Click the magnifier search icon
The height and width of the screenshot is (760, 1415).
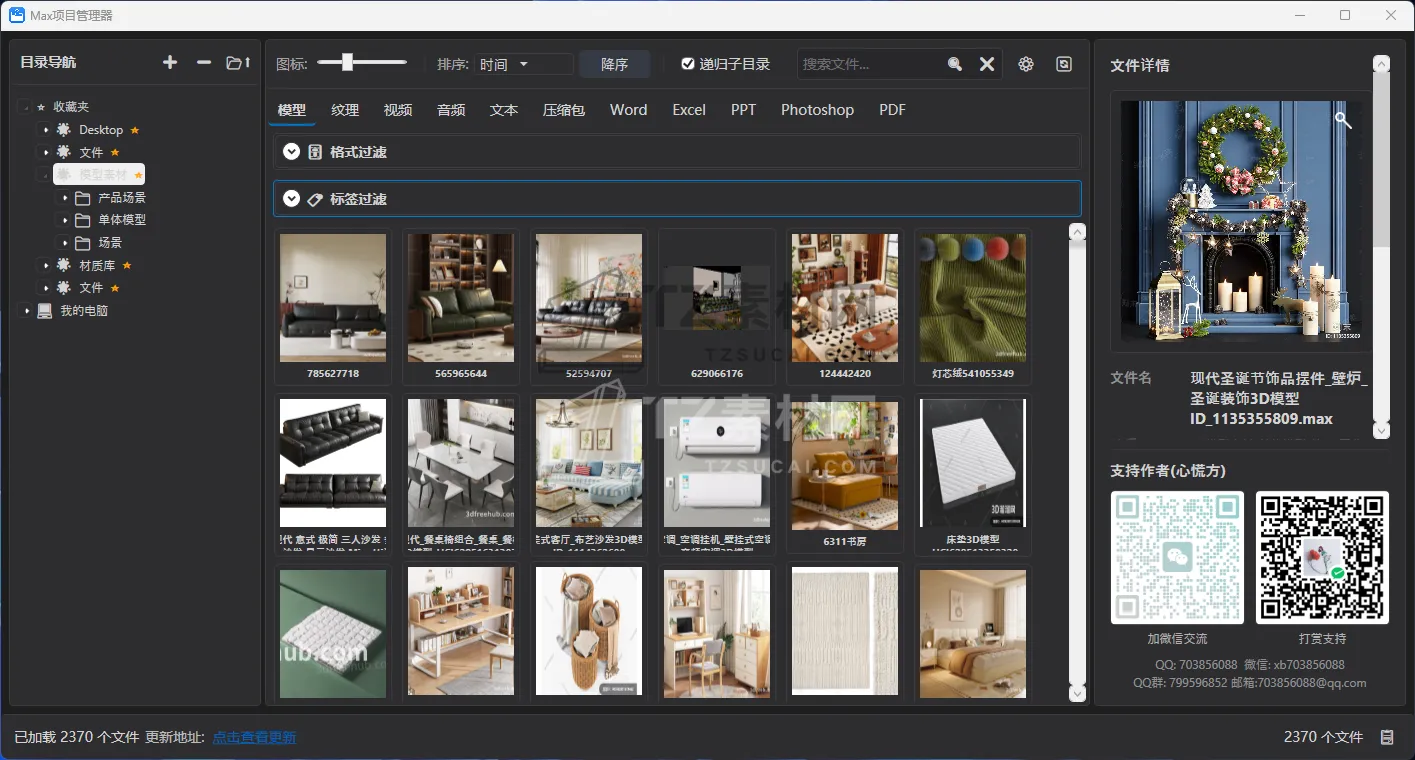click(955, 64)
